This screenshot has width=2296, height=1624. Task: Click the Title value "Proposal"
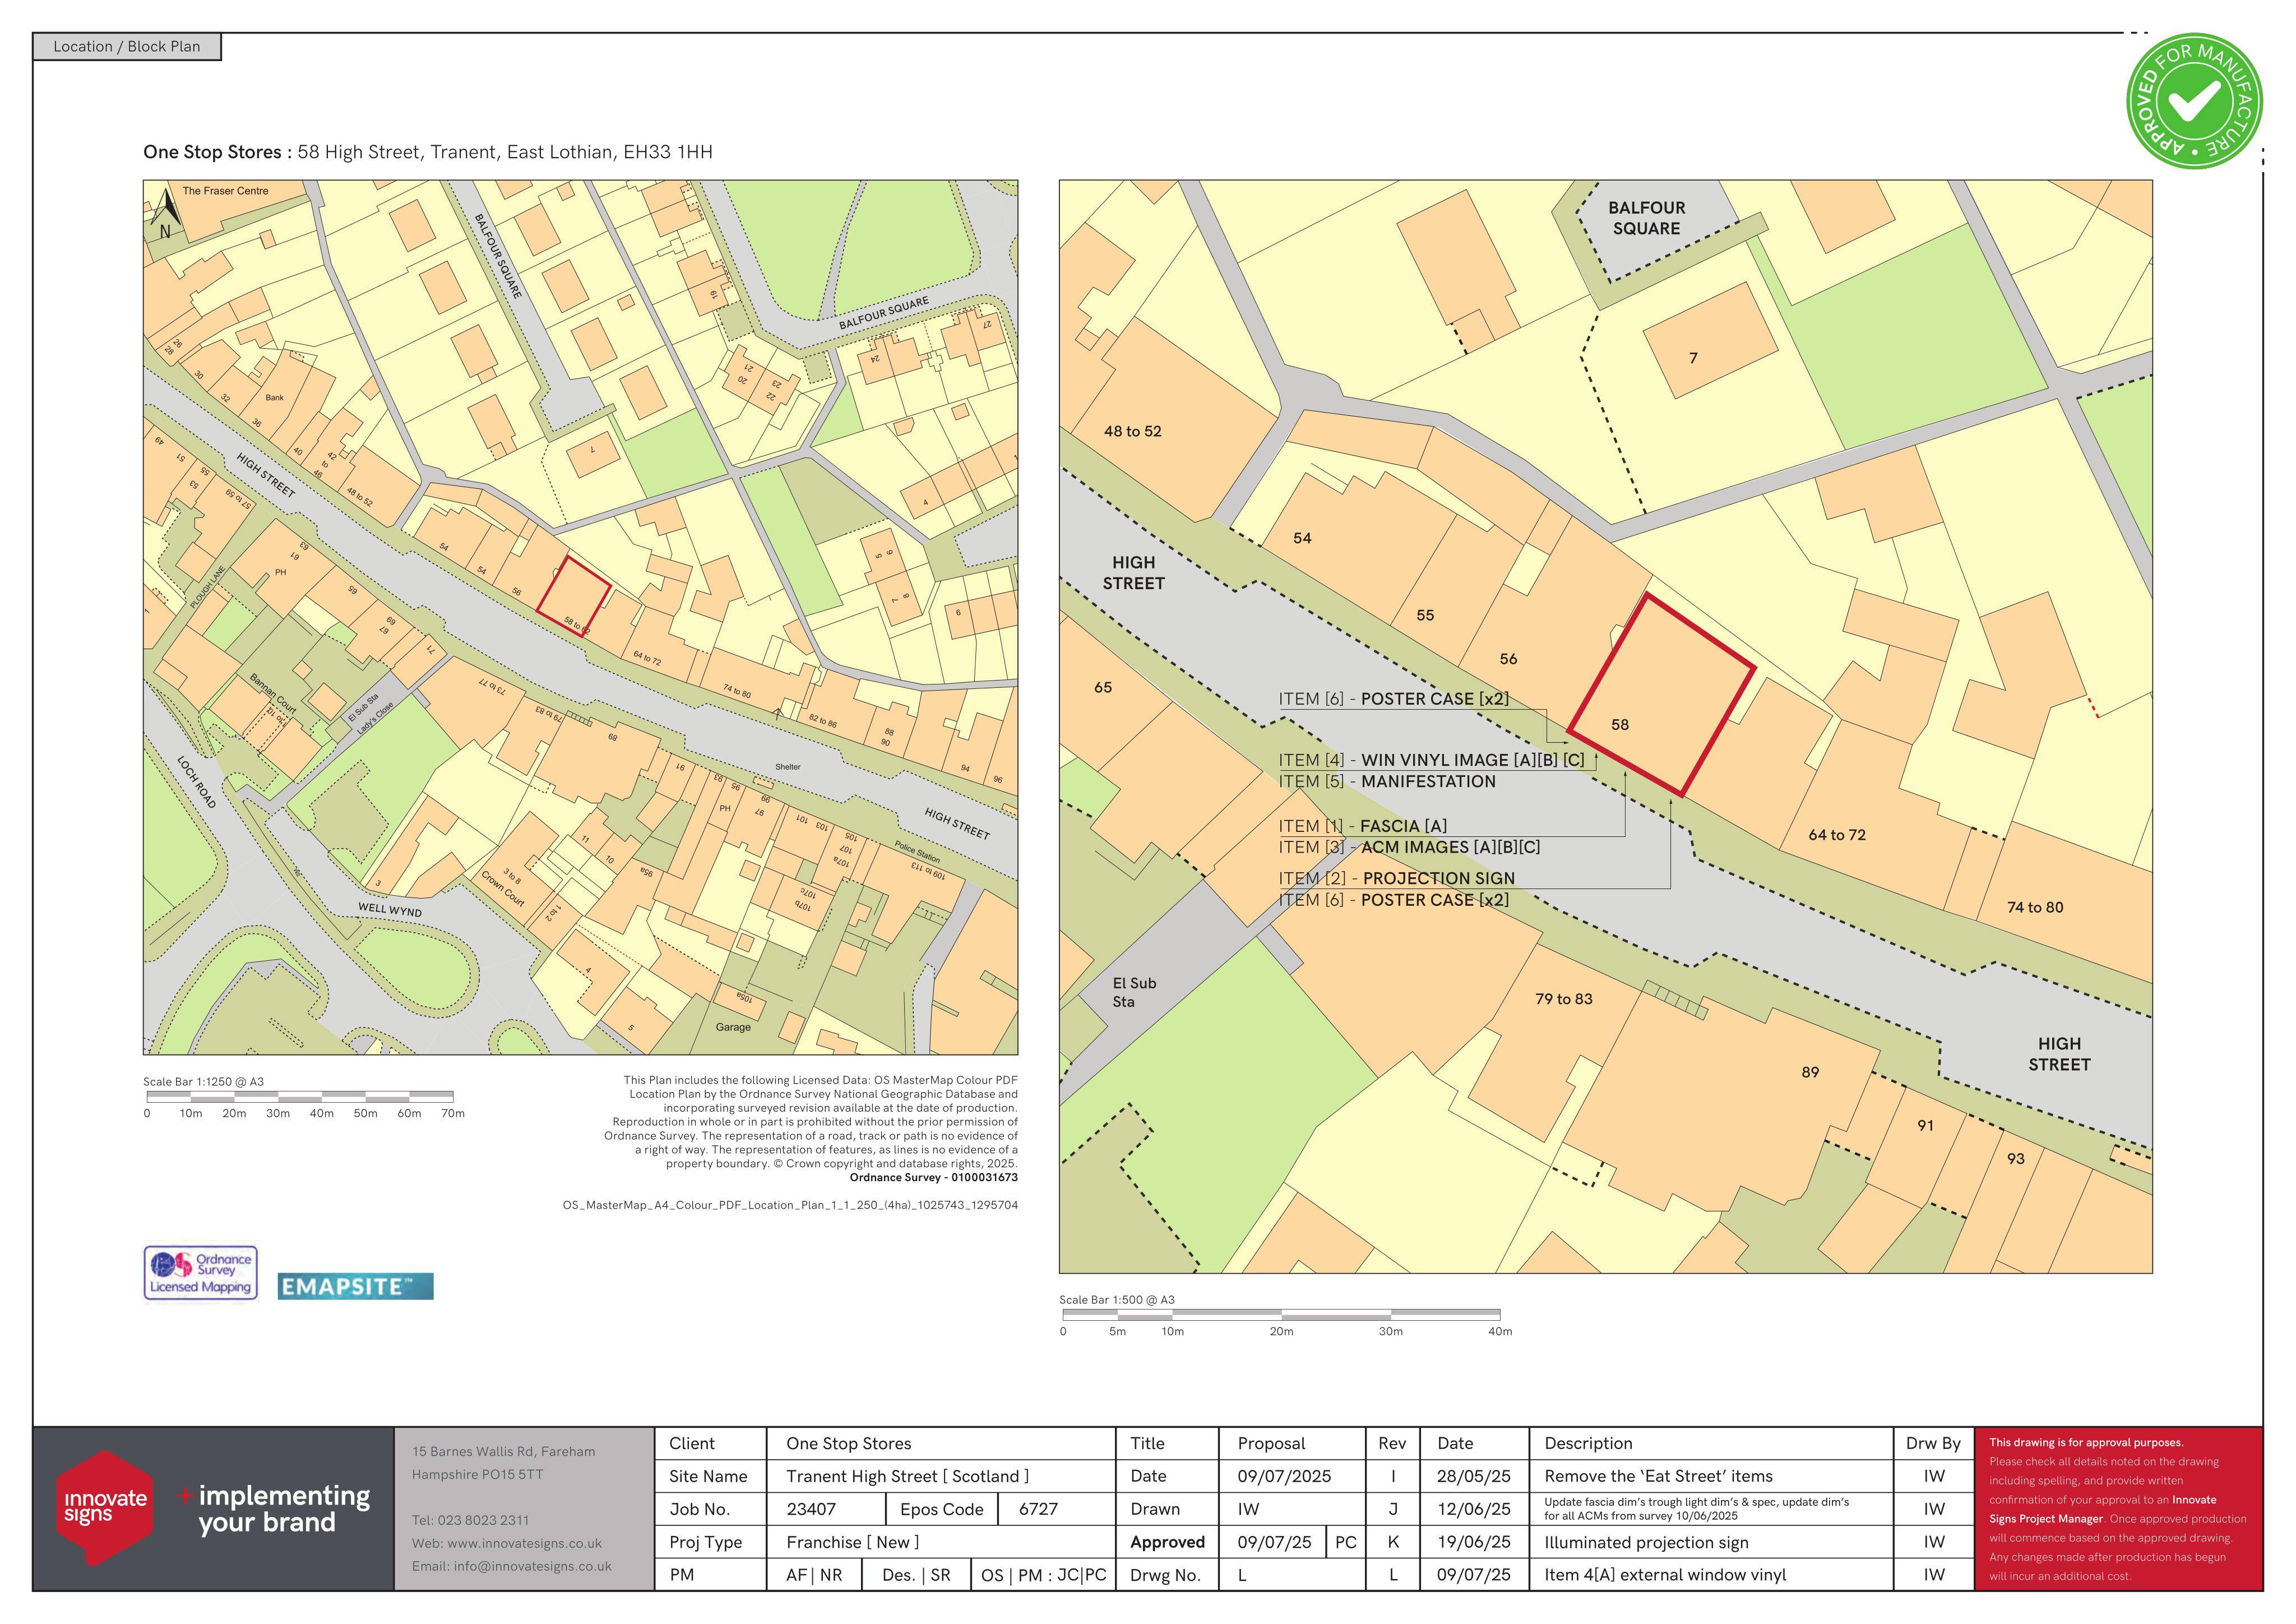point(1271,1444)
